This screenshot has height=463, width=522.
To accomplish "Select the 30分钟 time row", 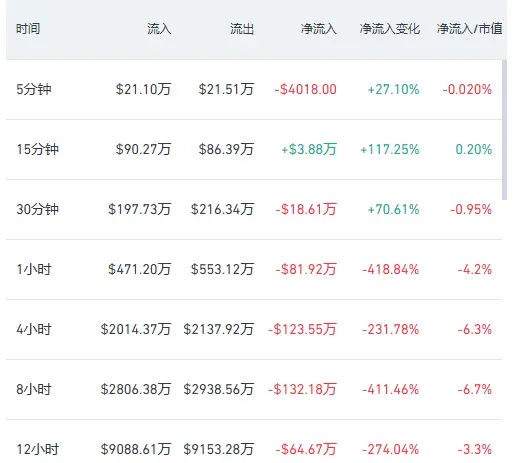I will pos(254,209).
